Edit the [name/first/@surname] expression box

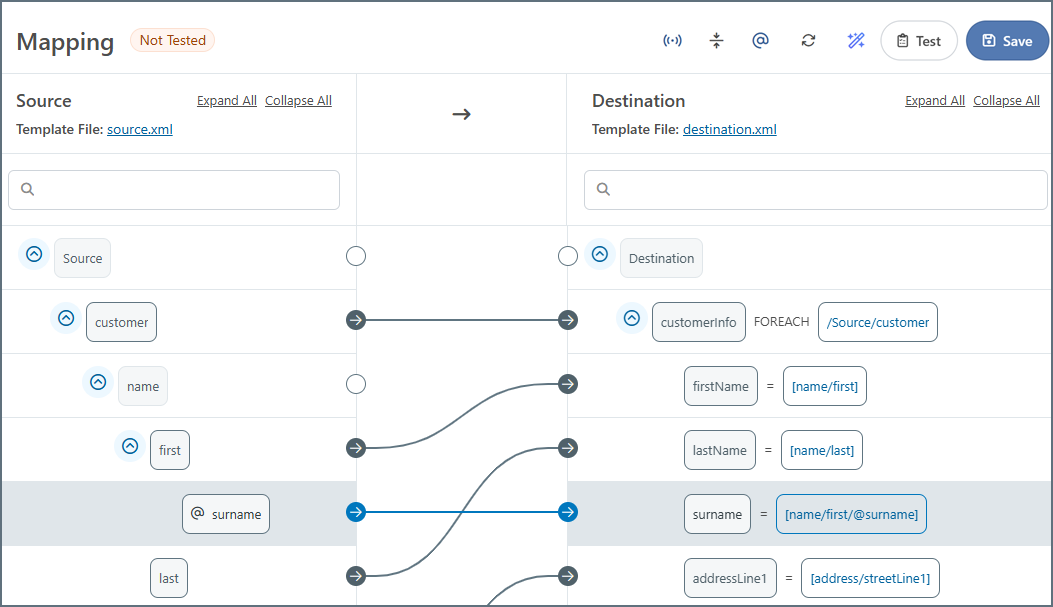click(851, 514)
